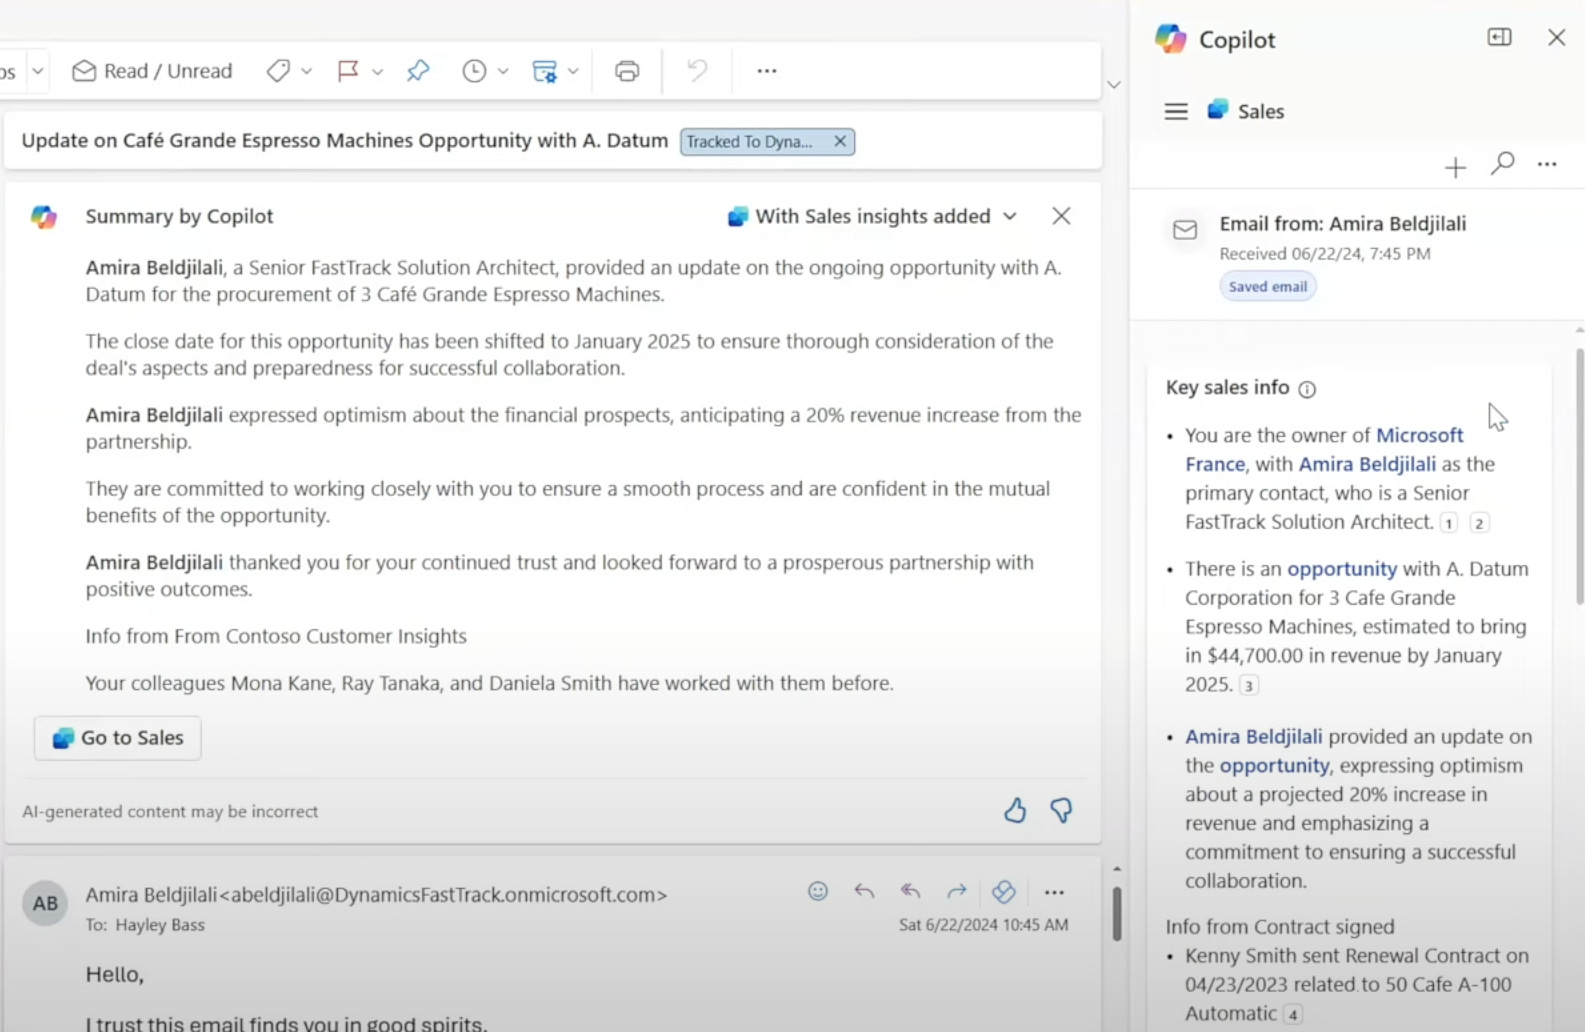1585x1032 pixels.
Task: Close the Copilot side pane
Action: pos(1556,38)
